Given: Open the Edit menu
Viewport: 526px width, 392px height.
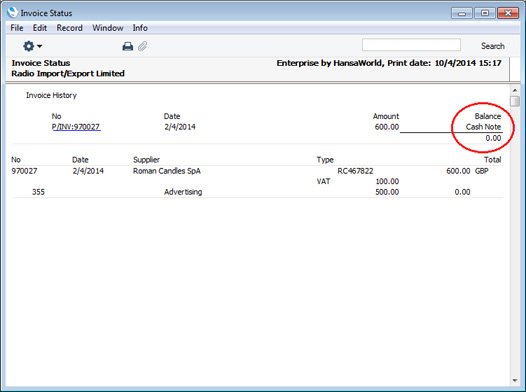Looking at the screenshot, I should [40, 28].
